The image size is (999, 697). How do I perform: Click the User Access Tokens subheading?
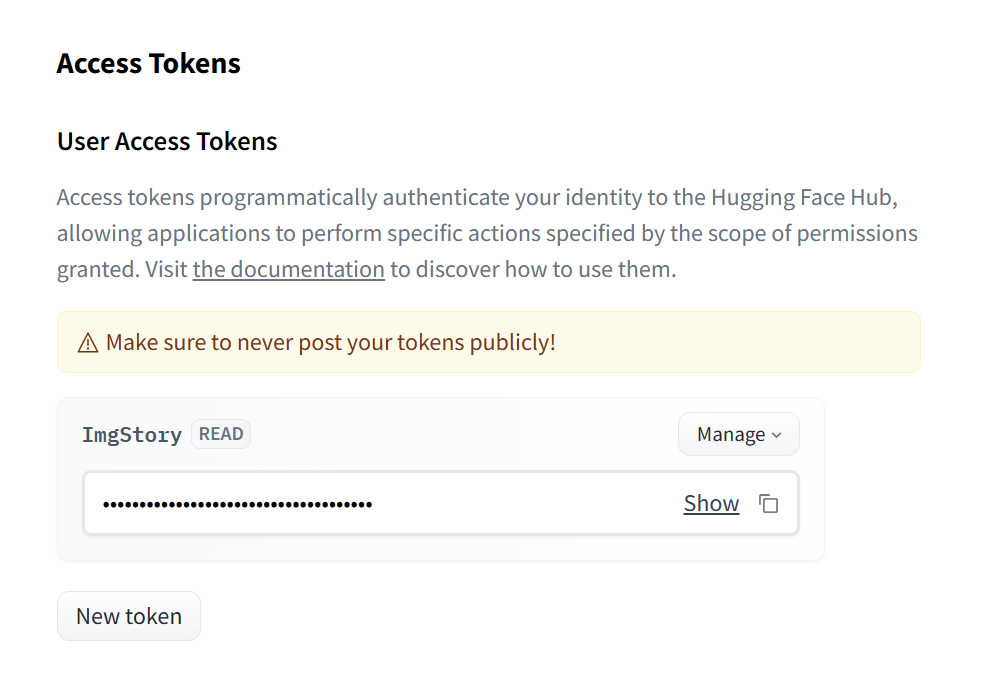tap(167, 142)
